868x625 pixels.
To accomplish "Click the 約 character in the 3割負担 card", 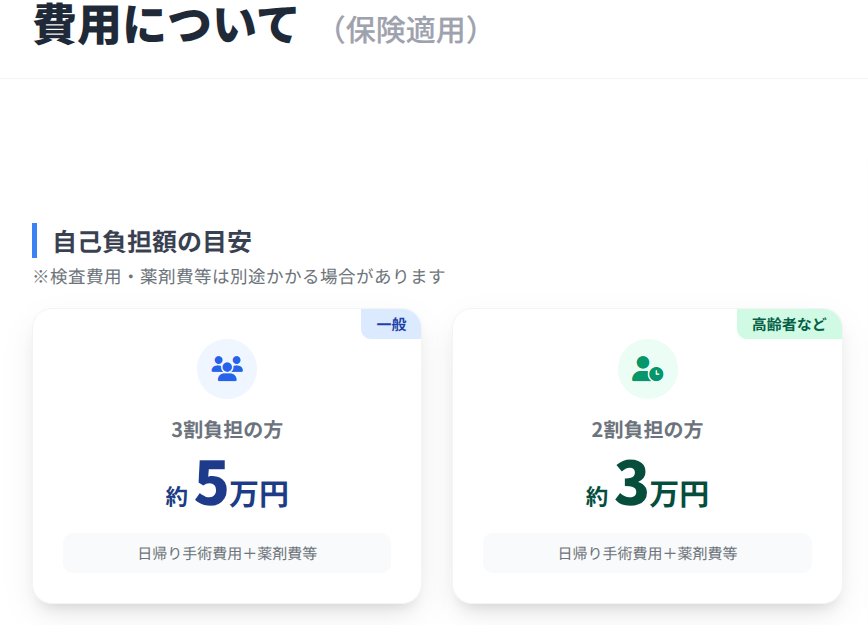I will pos(177,496).
